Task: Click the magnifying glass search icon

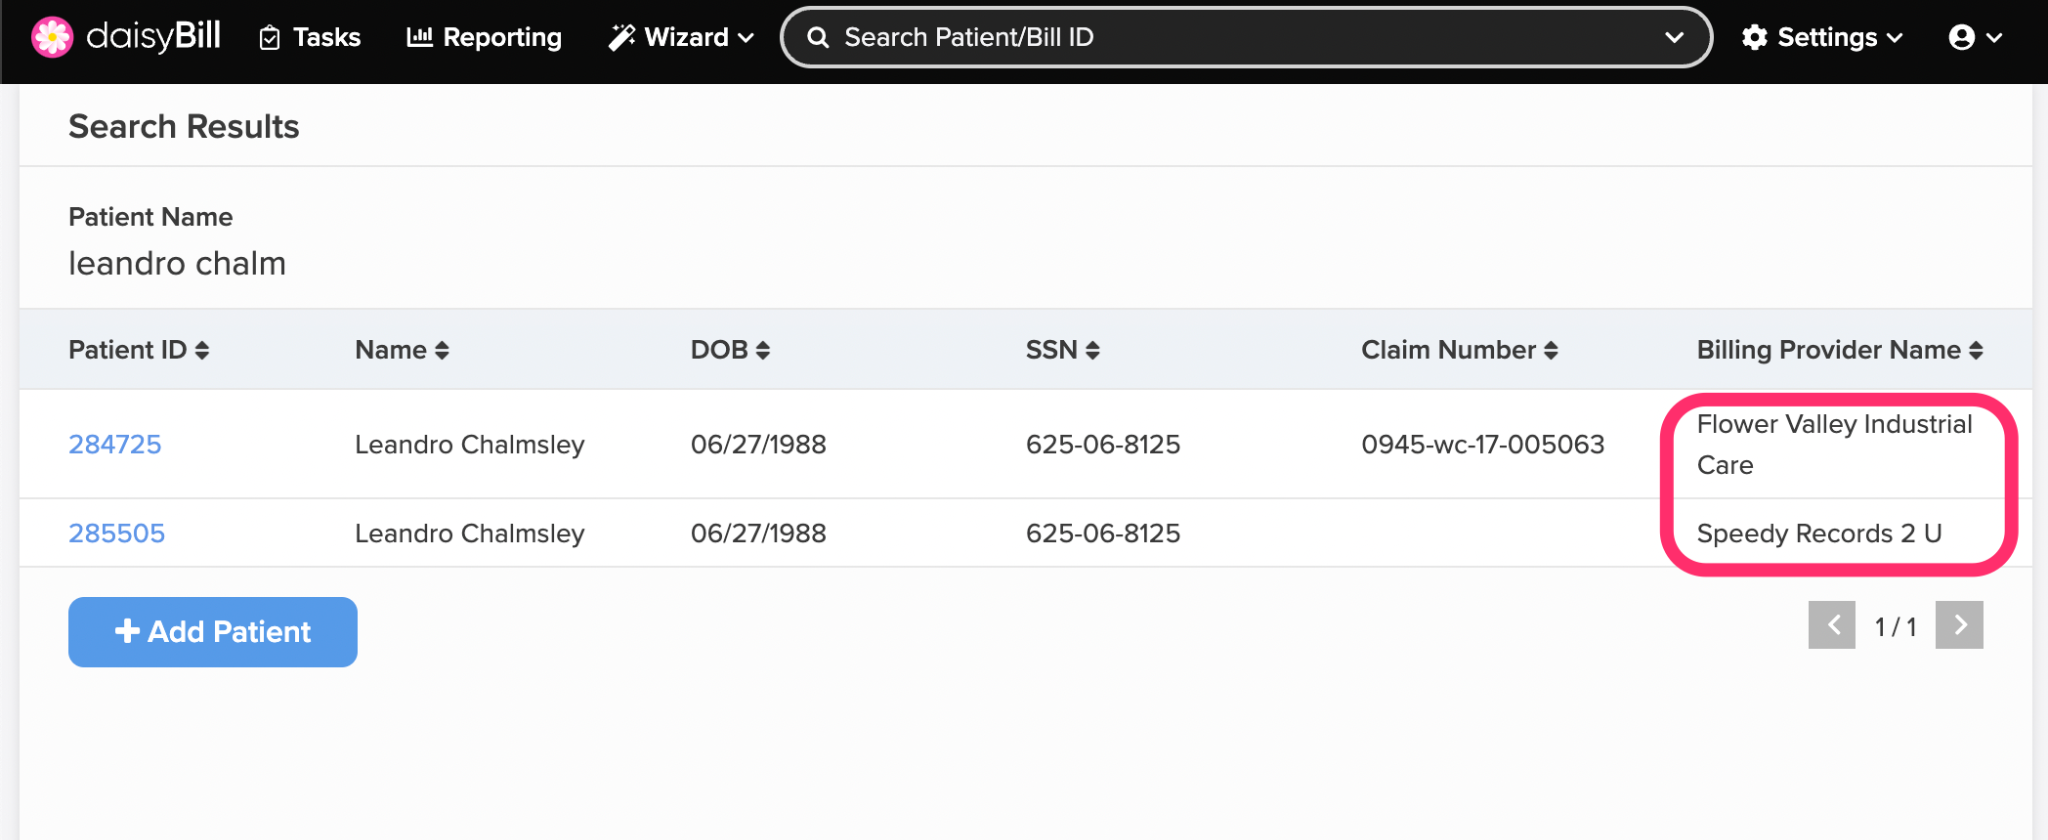Action: [x=818, y=37]
